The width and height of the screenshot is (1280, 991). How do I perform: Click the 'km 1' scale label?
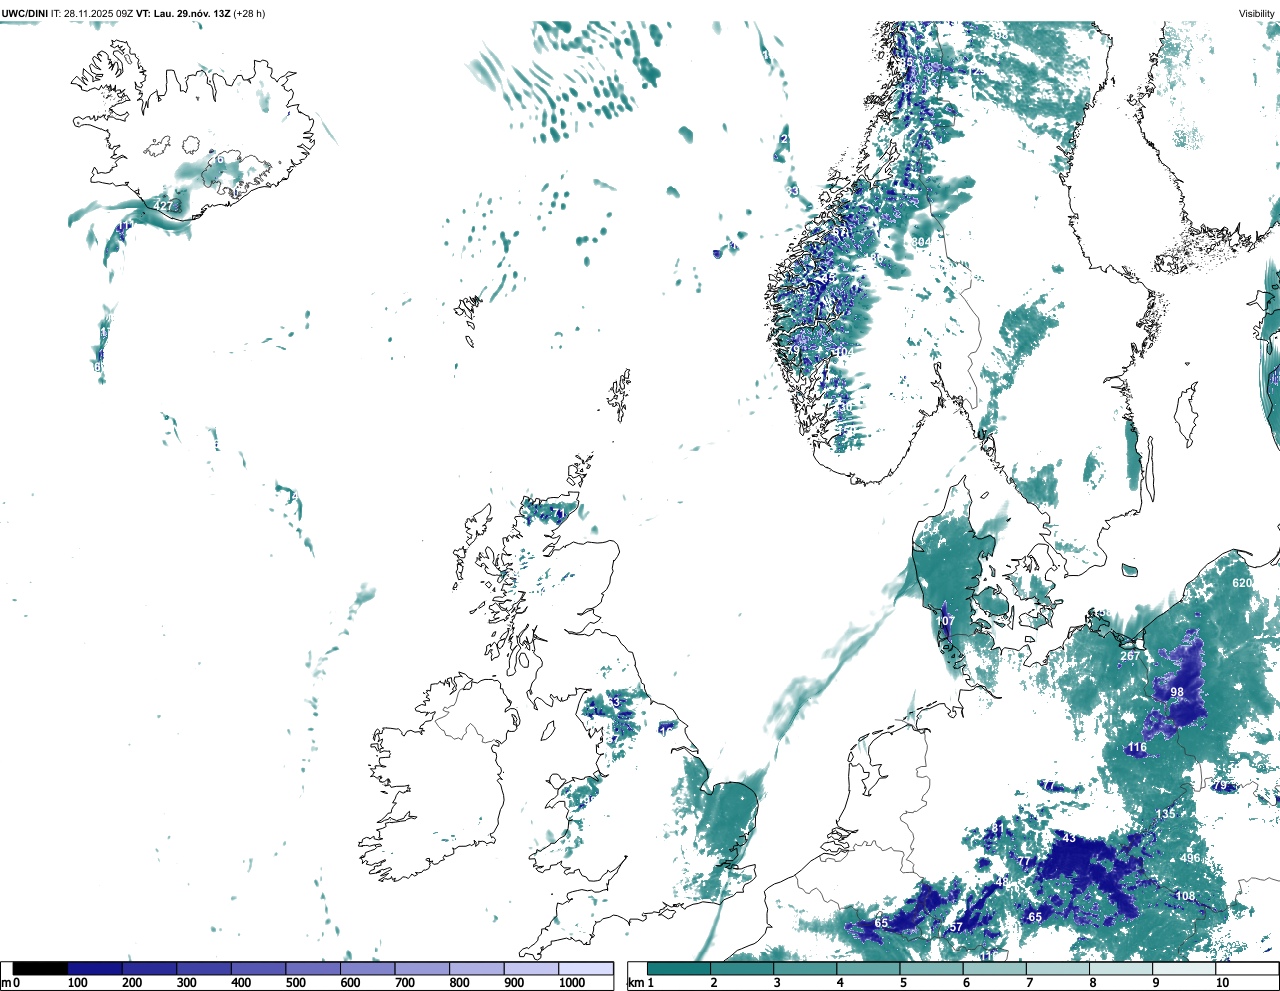(x=642, y=983)
